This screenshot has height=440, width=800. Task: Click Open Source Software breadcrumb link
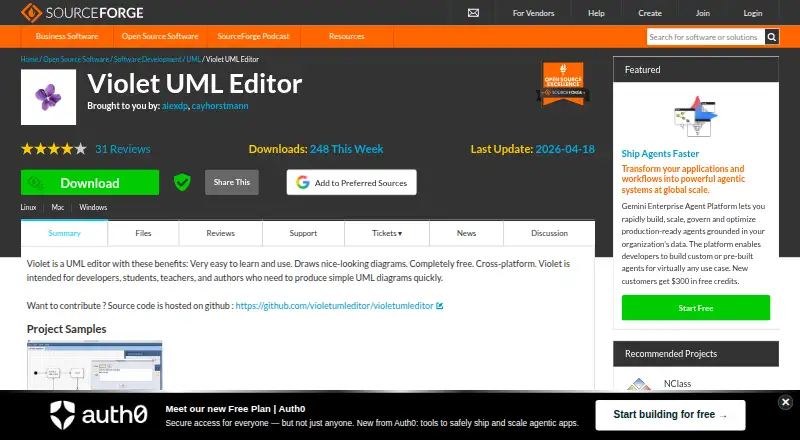click(76, 59)
